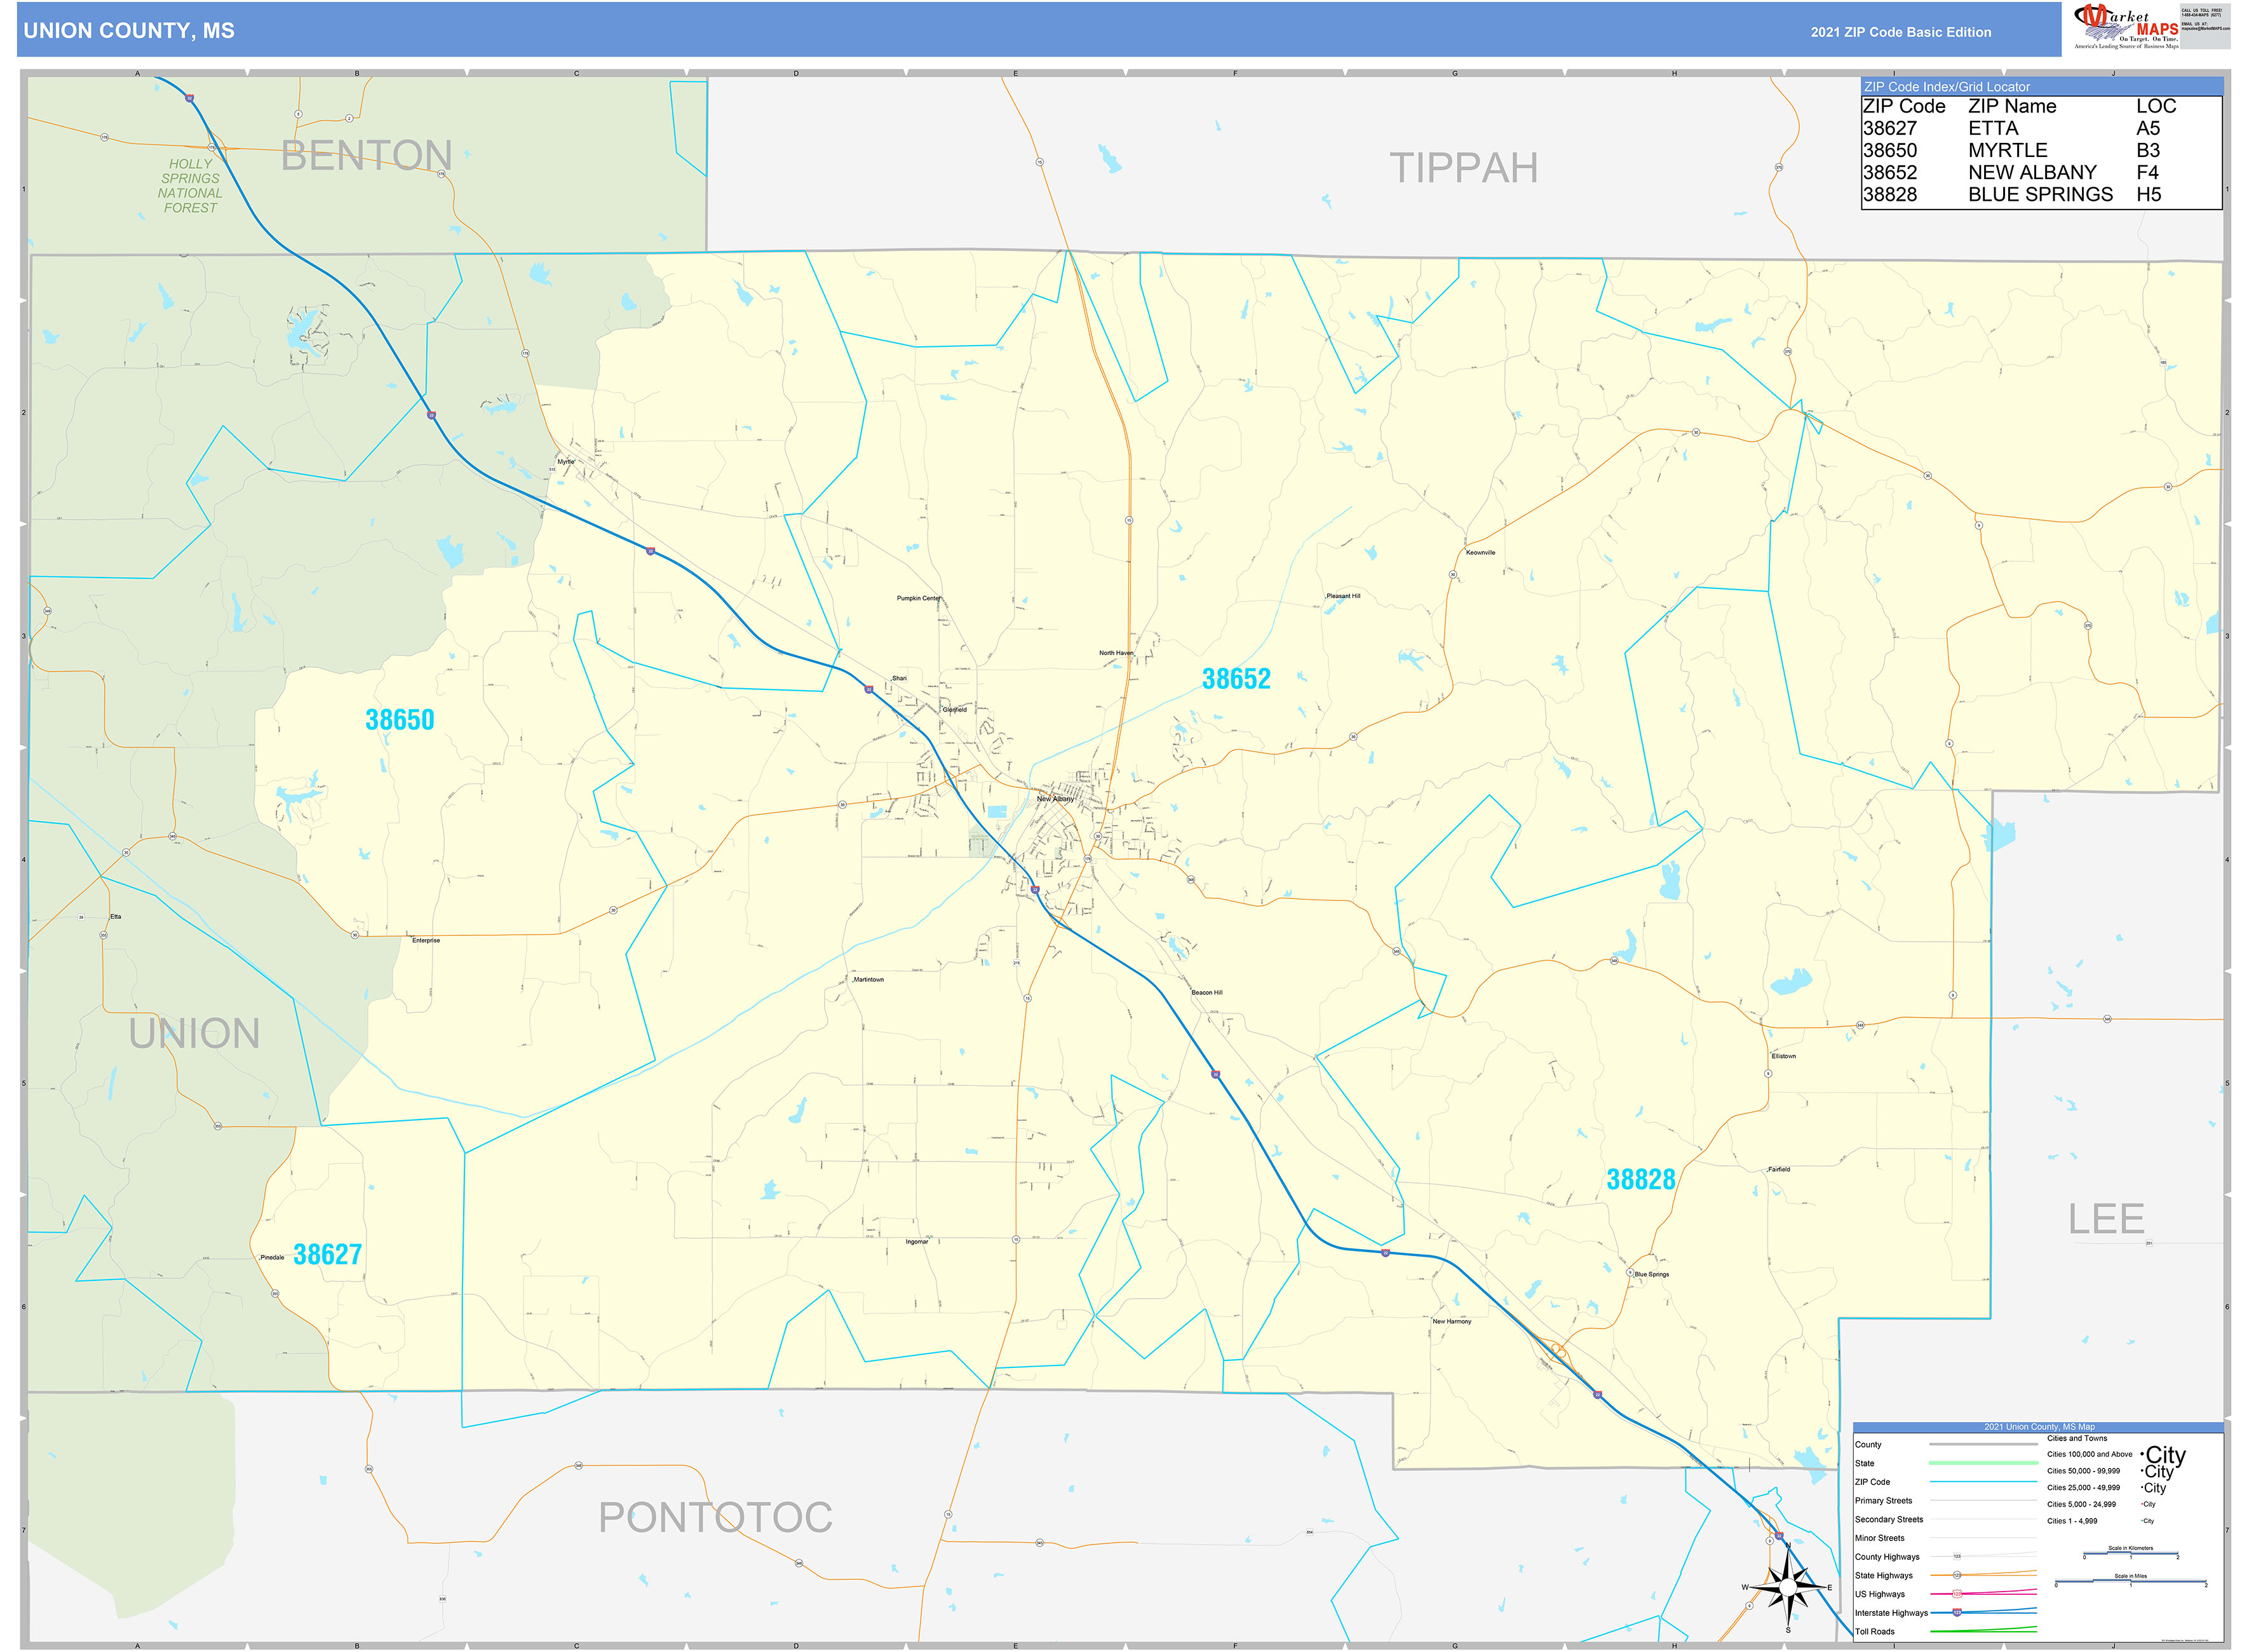Click the State Highways legend symbol
Image resolution: width=2242 pixels, height=1652 pixels.
1958,1576
